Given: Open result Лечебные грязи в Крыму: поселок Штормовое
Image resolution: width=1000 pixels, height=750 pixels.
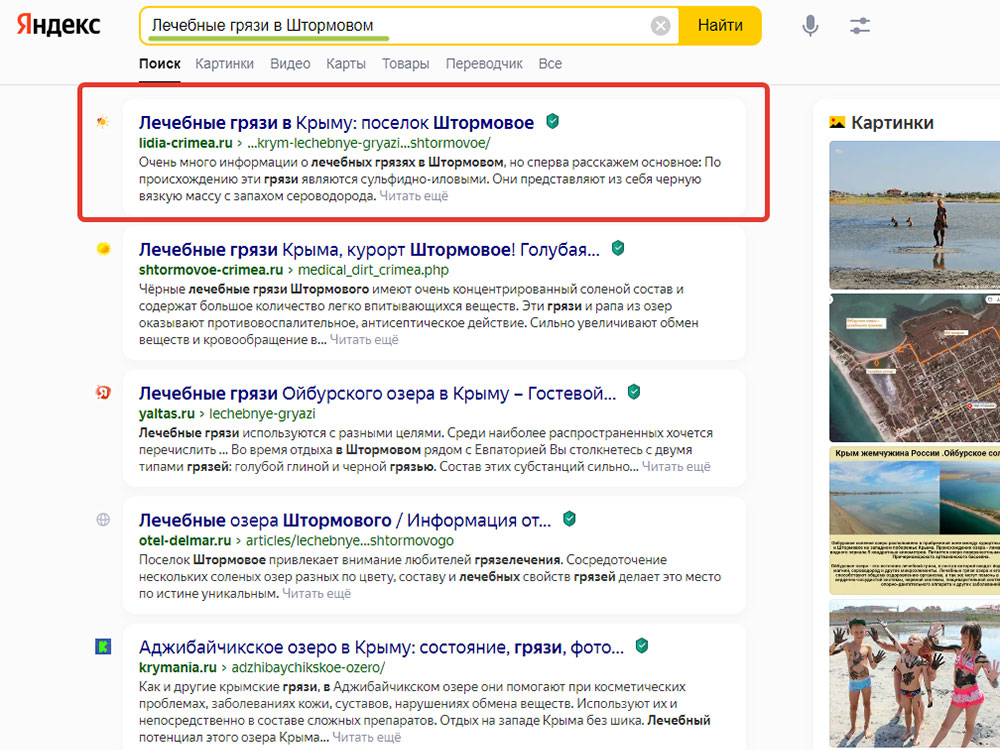Looking at the screenshot, I should (336, 122).
